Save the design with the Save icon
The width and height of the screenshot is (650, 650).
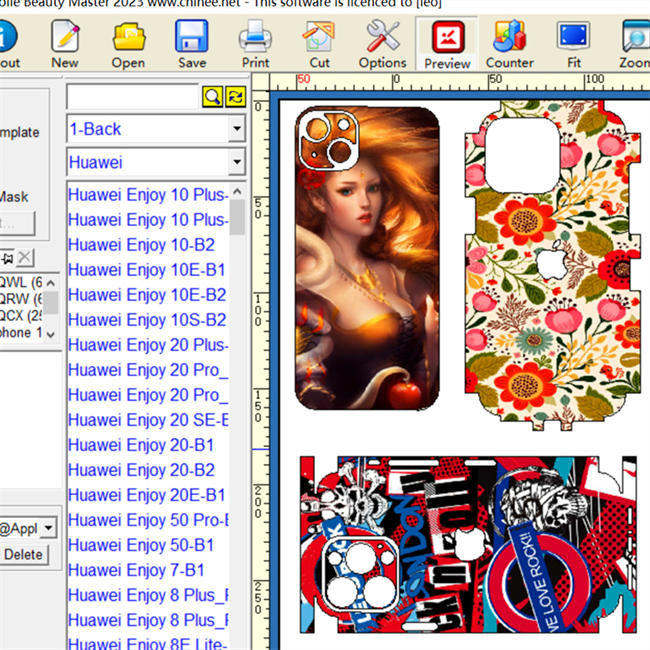coord(192,45)
